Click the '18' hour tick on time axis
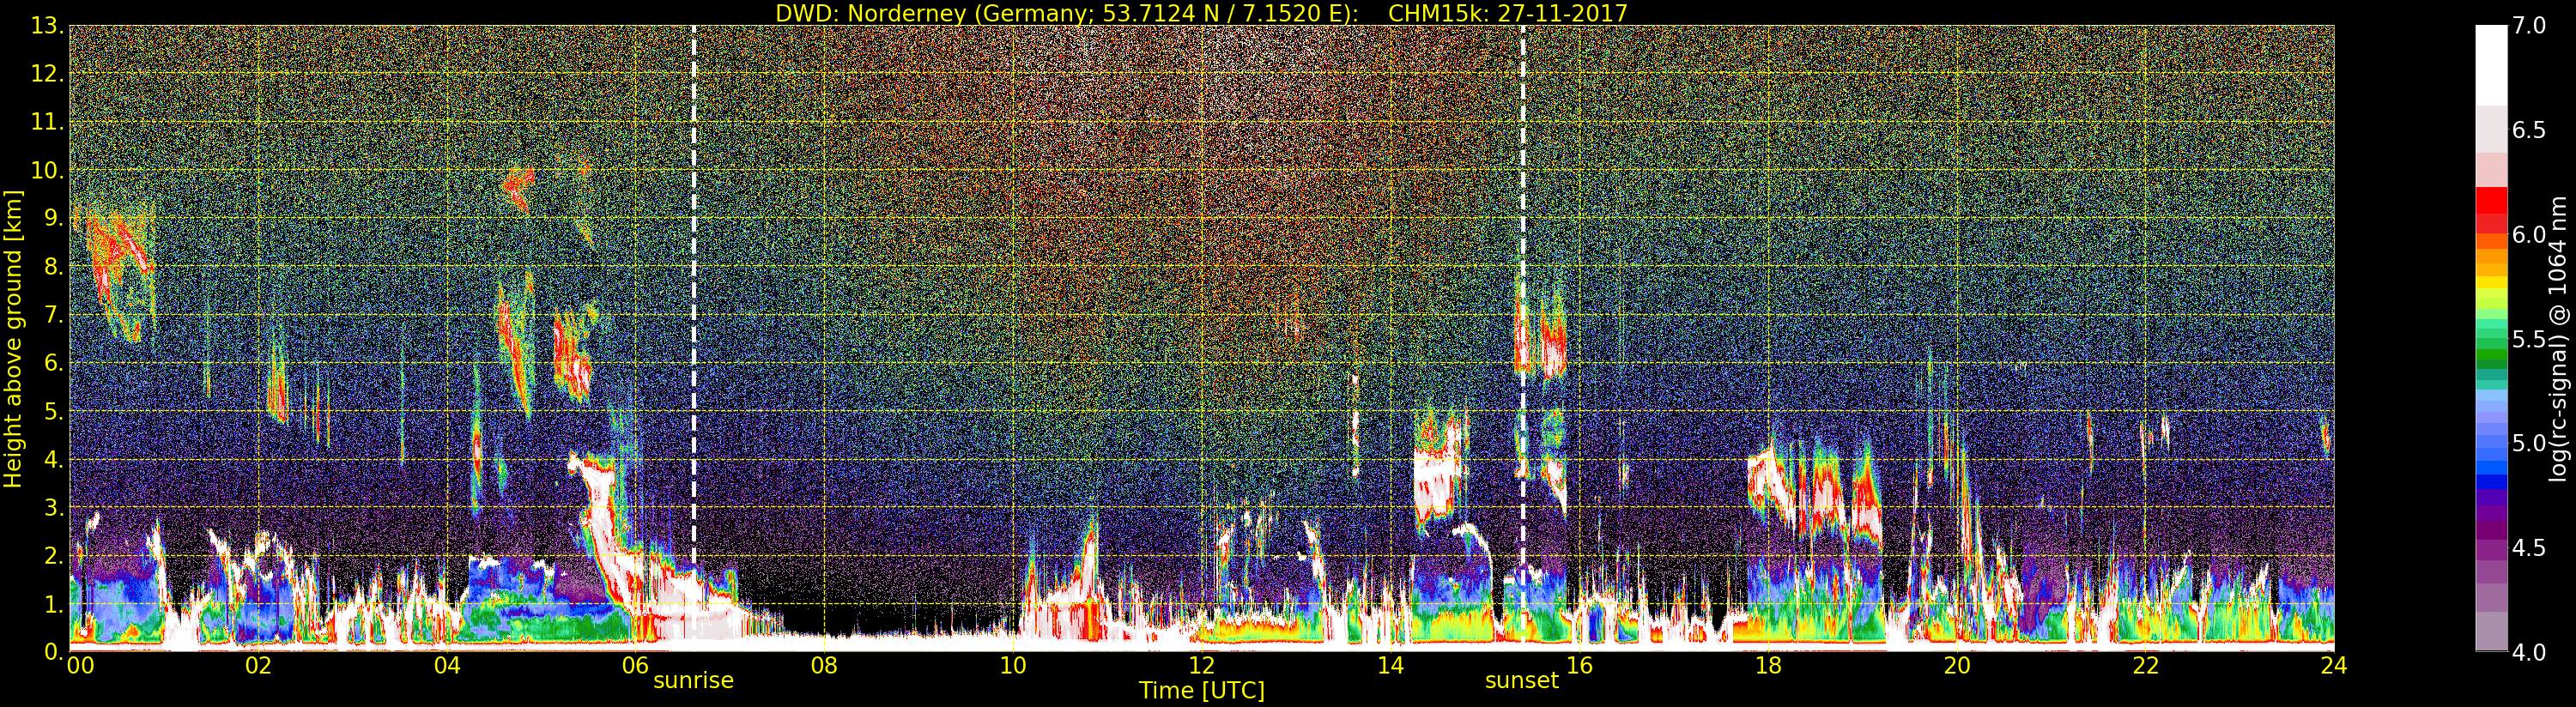2576x707 pixels. [x=1768, y=666]
